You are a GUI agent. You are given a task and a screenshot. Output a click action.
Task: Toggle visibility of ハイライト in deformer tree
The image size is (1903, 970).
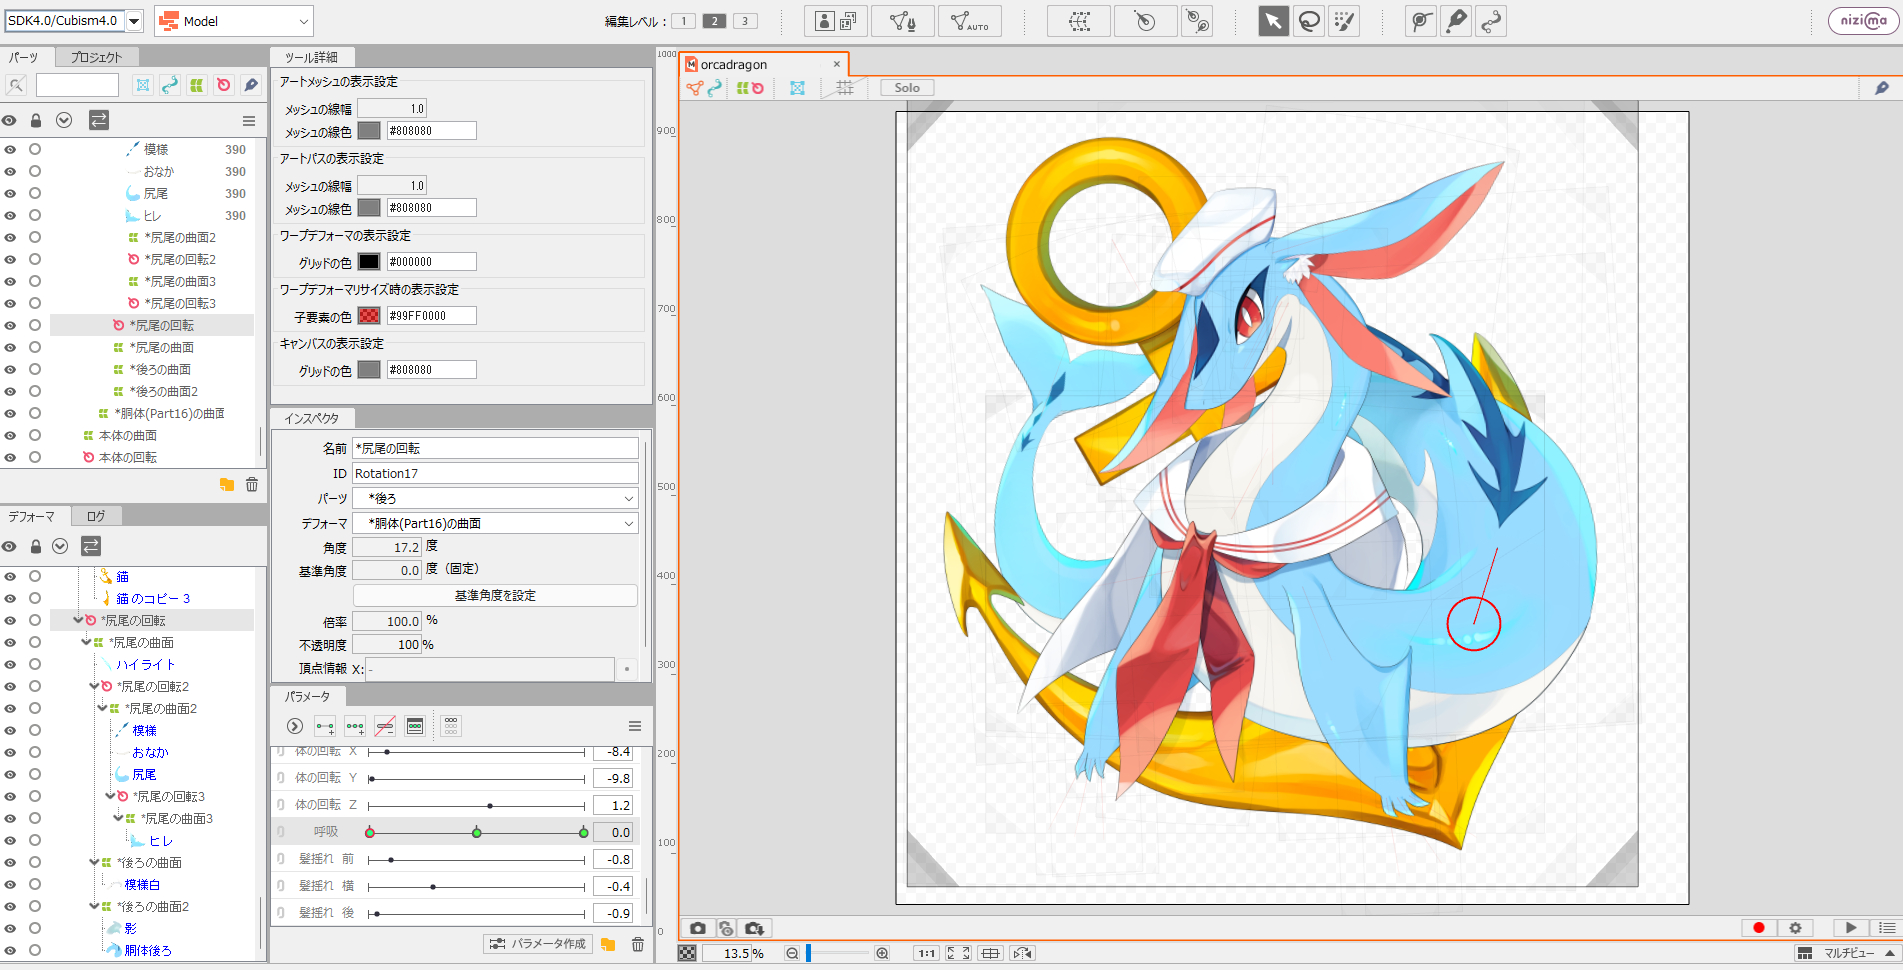[10, 665]
